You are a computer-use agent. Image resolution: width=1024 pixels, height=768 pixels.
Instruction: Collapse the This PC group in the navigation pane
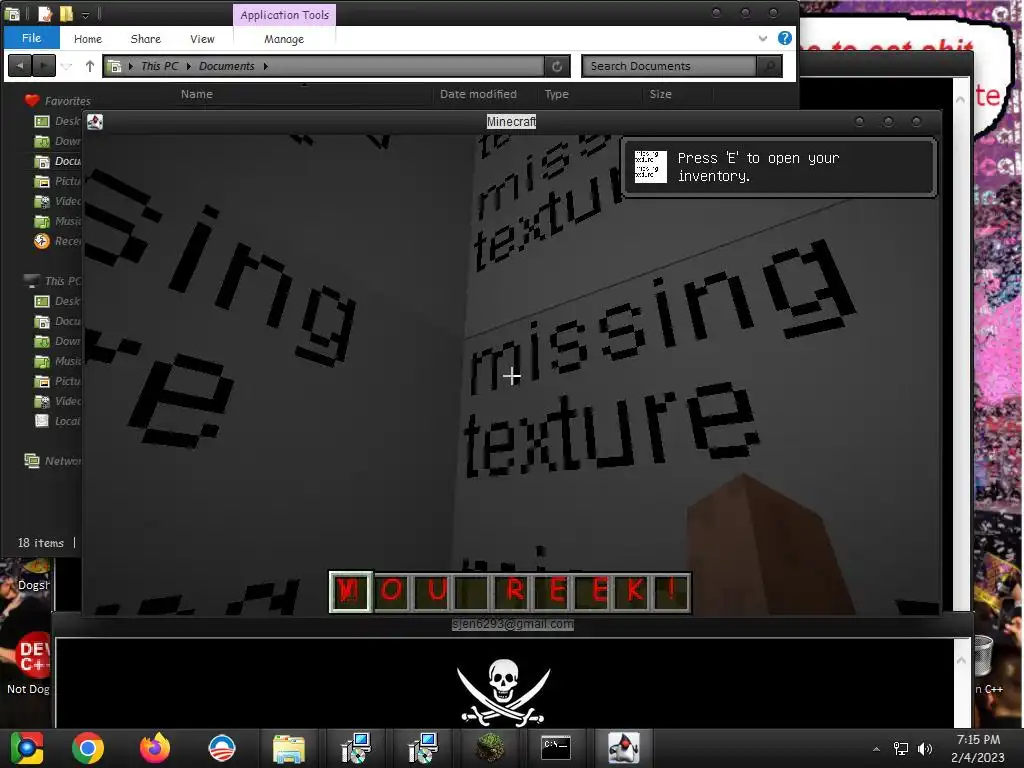coord(52,281)
